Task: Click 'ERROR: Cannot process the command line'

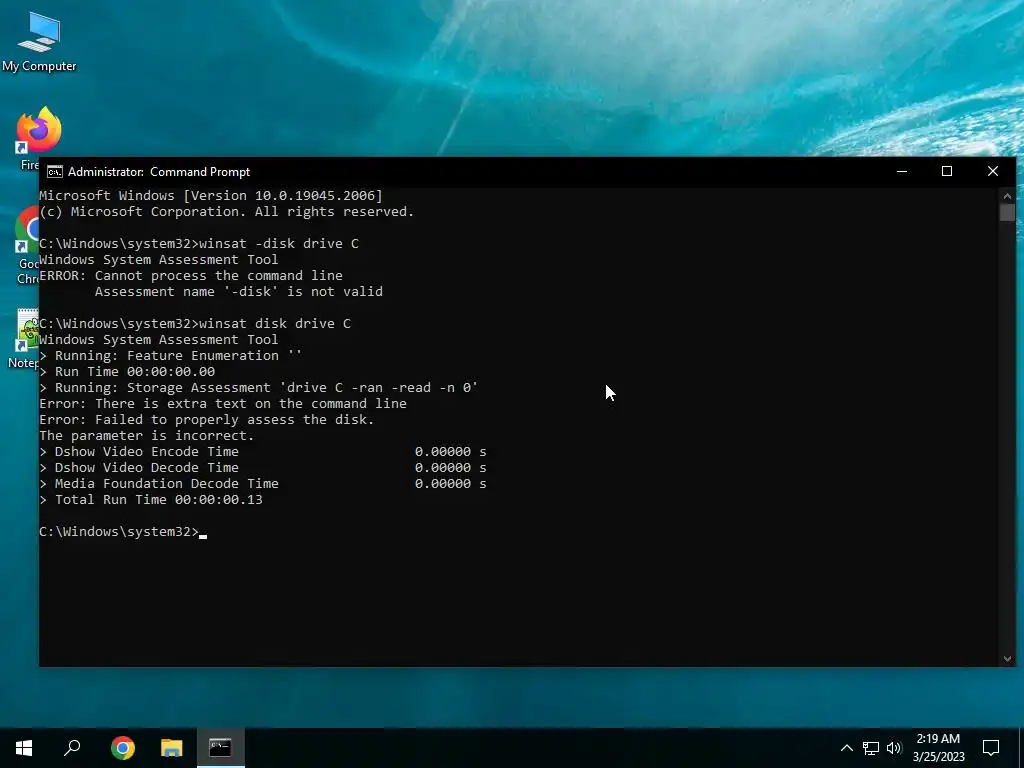Action: 191,276
